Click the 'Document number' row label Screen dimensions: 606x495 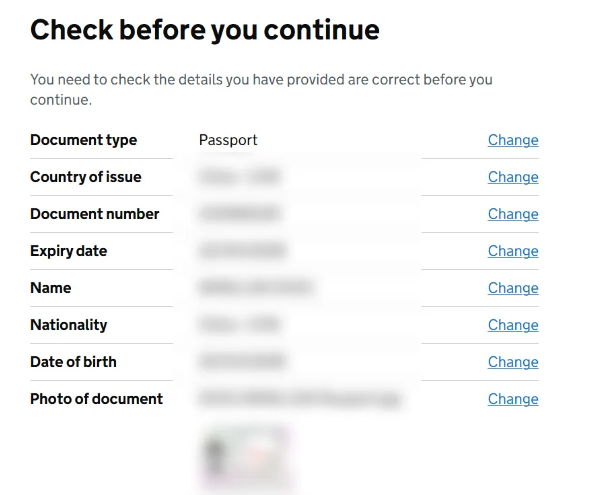95,214
